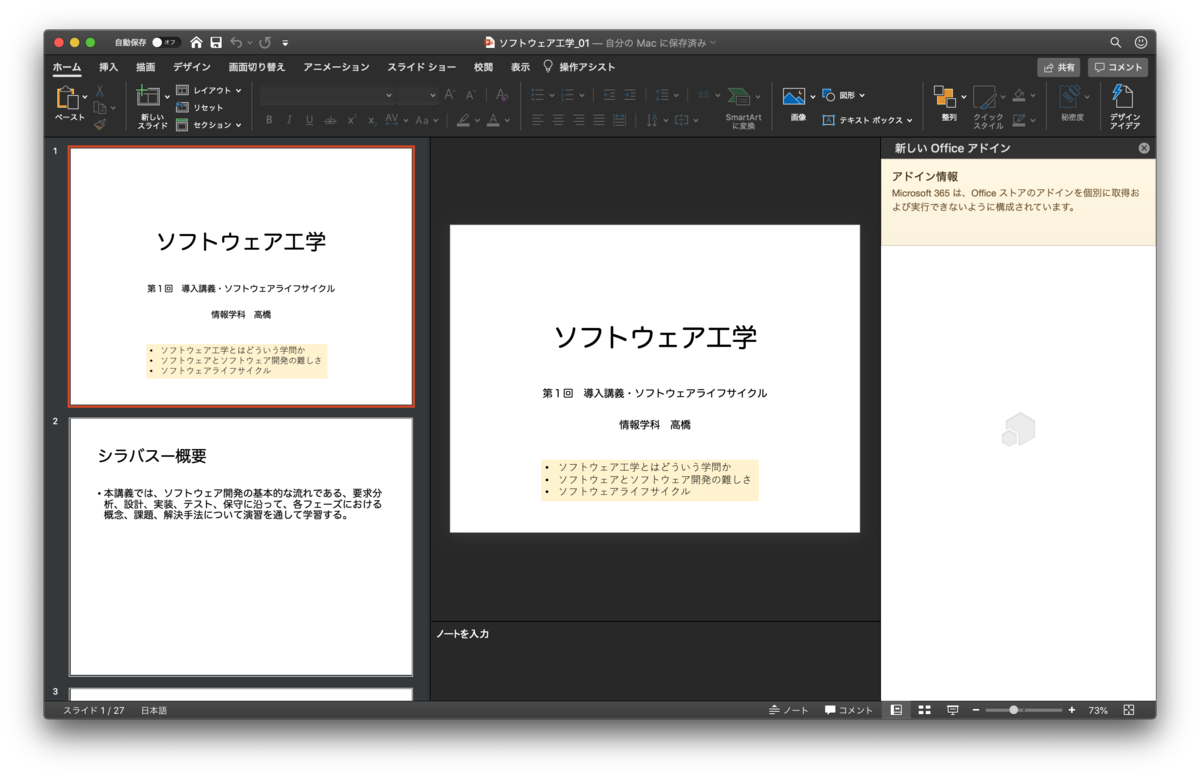1200x777 pixels.
Task: Click the リセット reset icon
Action: click(x=182, y=107)
